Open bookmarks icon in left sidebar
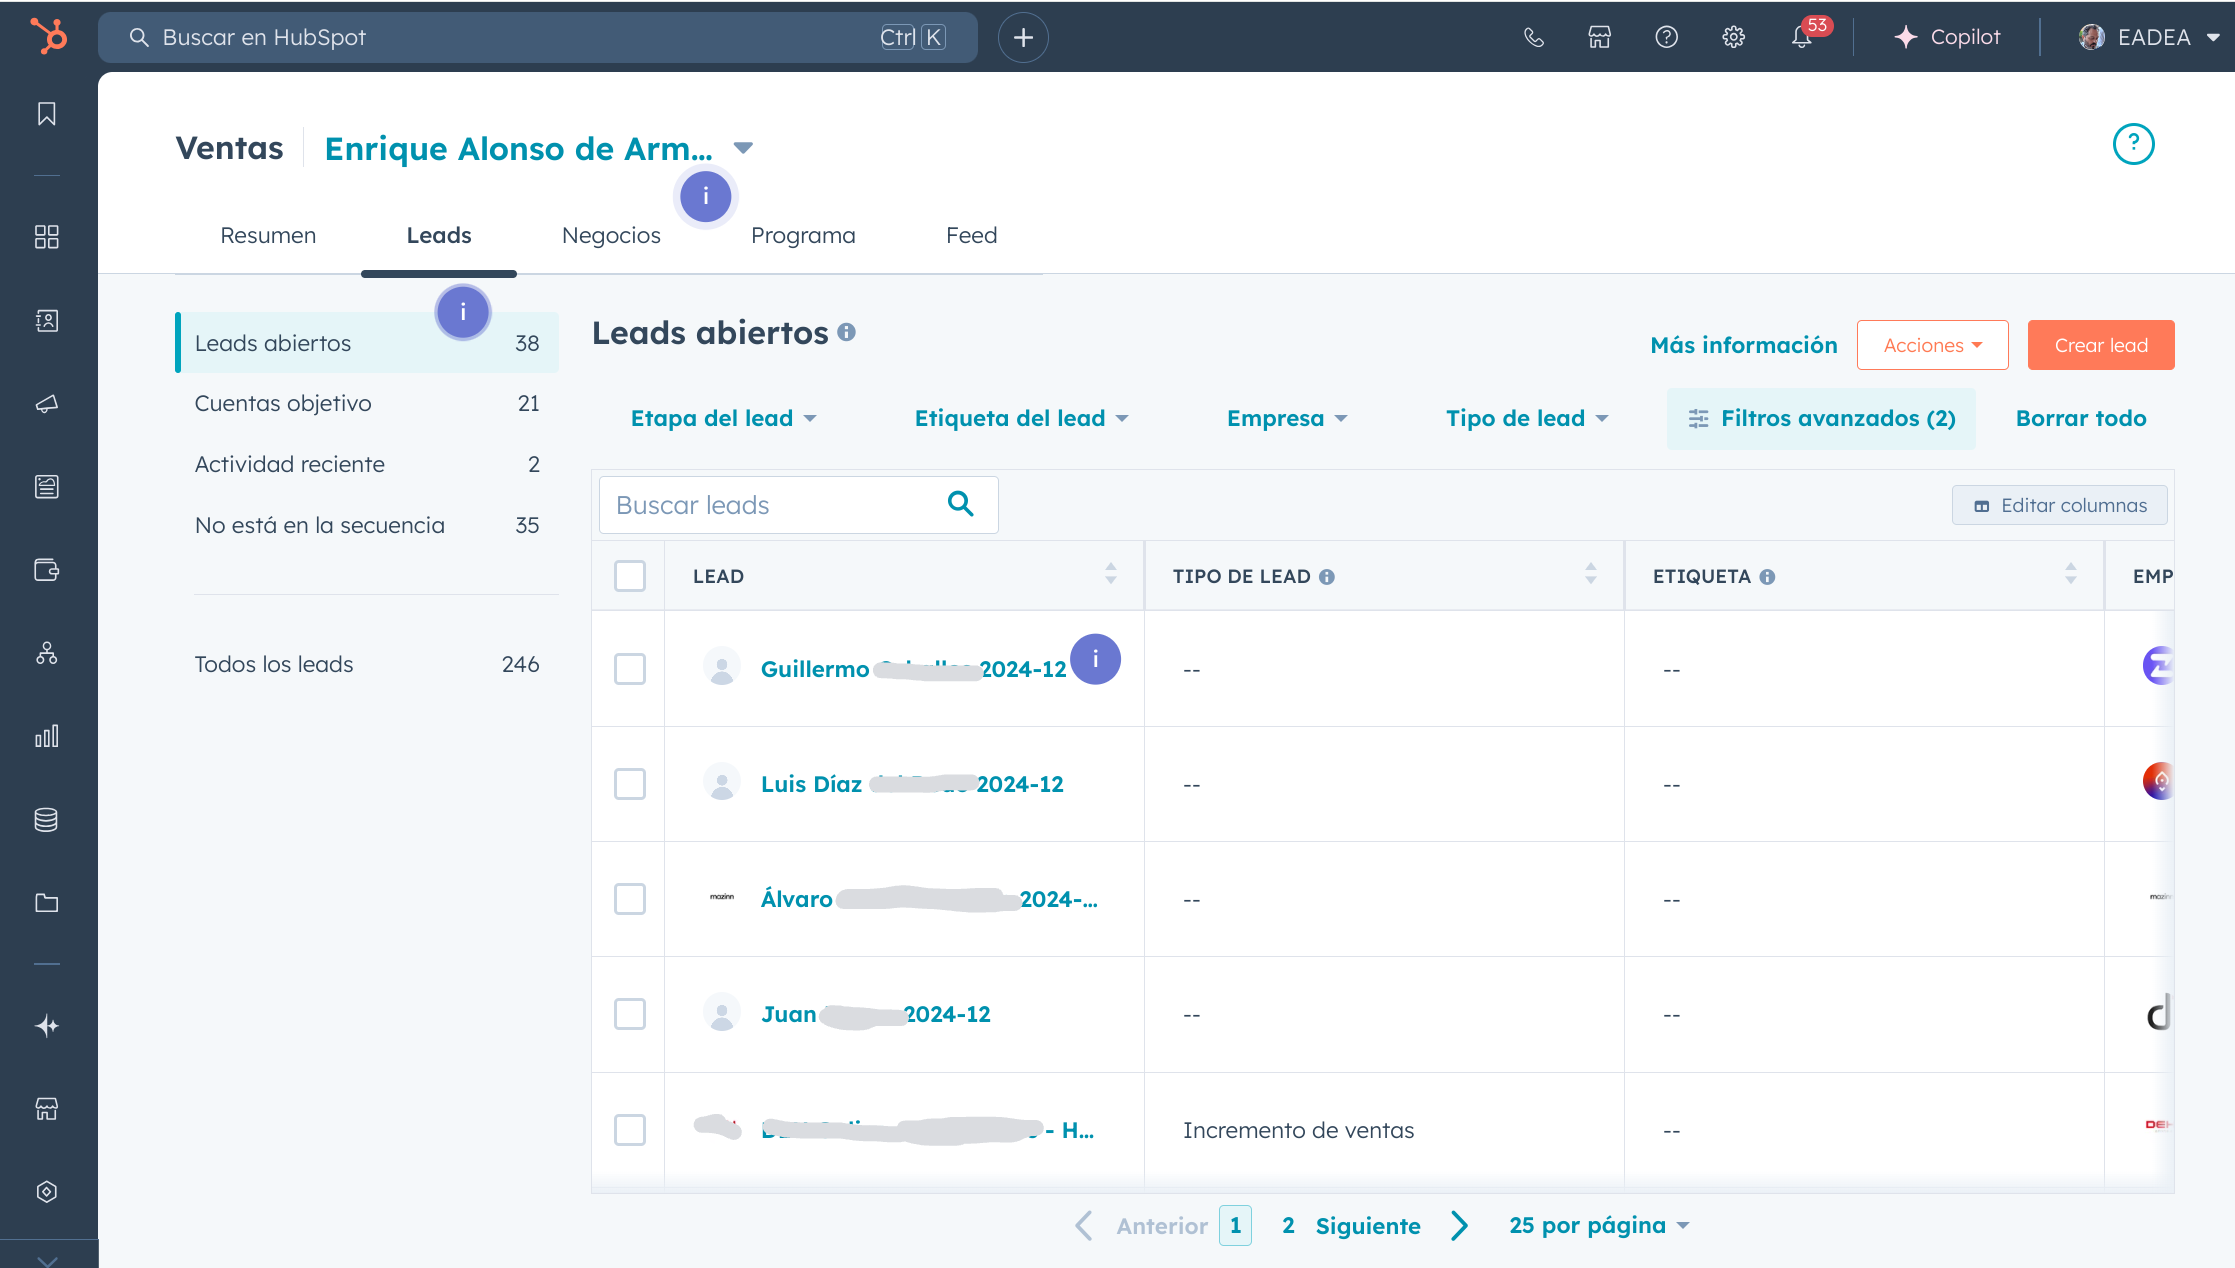This screenshot has width=2235, height=1268. click(47, 114)
